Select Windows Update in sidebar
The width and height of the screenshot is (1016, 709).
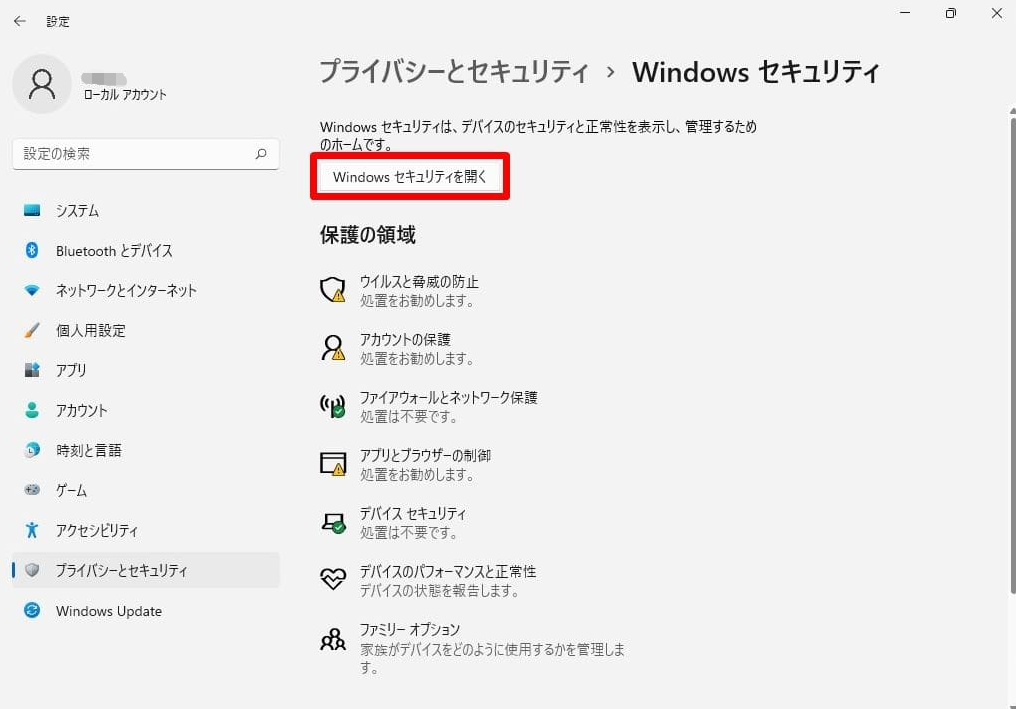[146, 611]
